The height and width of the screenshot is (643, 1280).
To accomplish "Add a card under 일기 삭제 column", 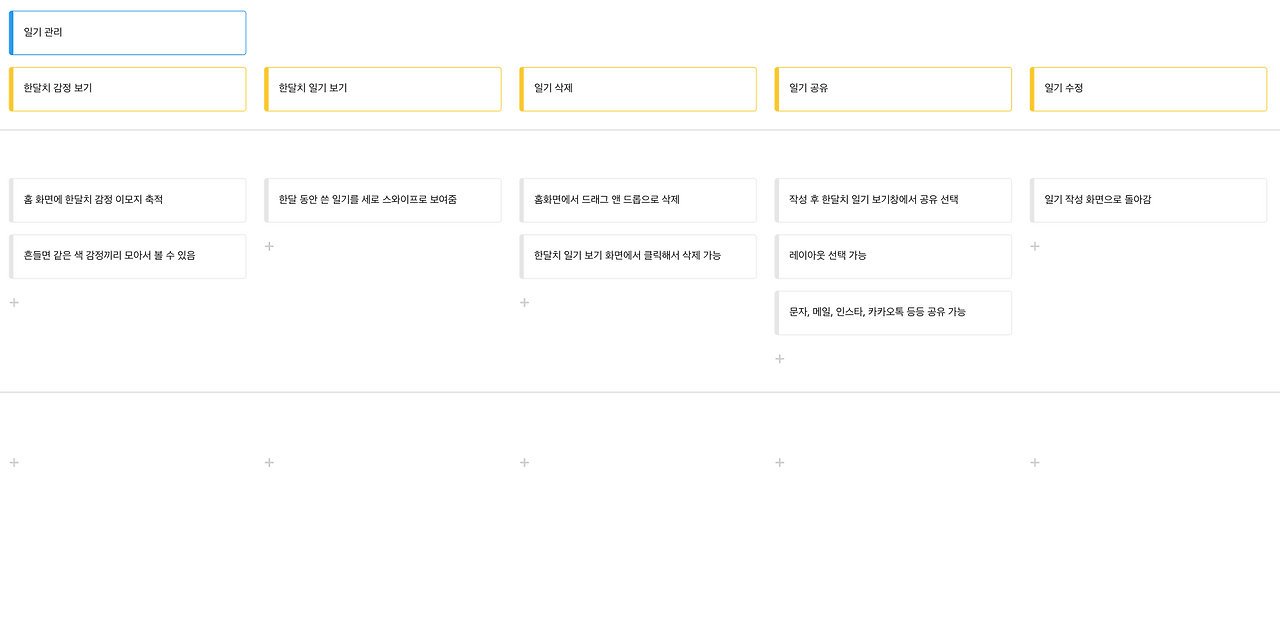I will click(524, 303).
